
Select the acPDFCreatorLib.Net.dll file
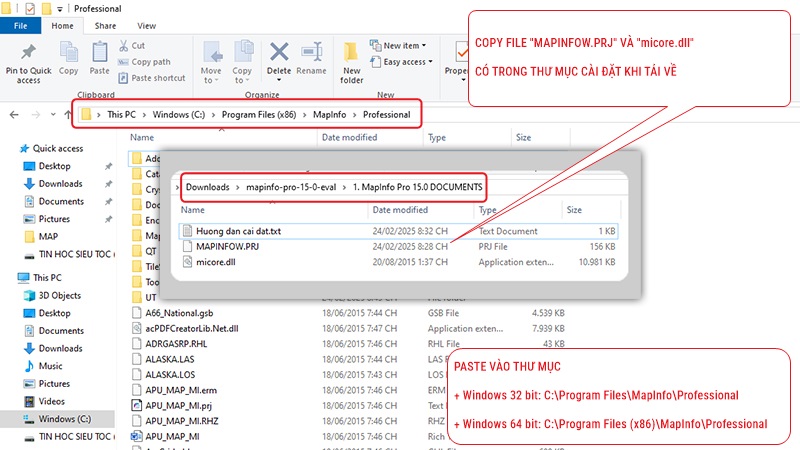[192, 328]
